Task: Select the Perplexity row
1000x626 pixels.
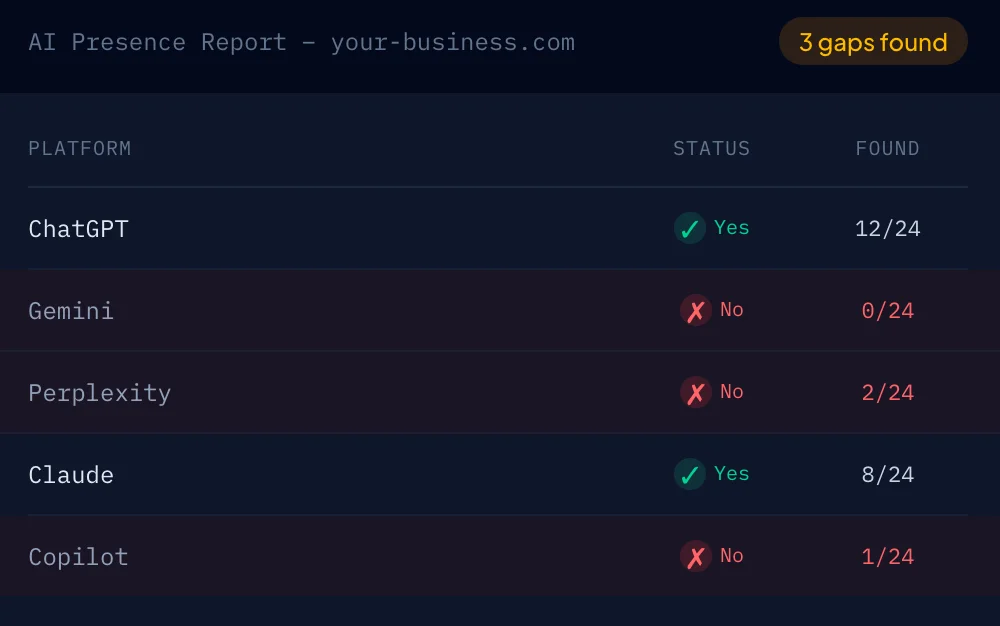Action: (x=400, y=392)
